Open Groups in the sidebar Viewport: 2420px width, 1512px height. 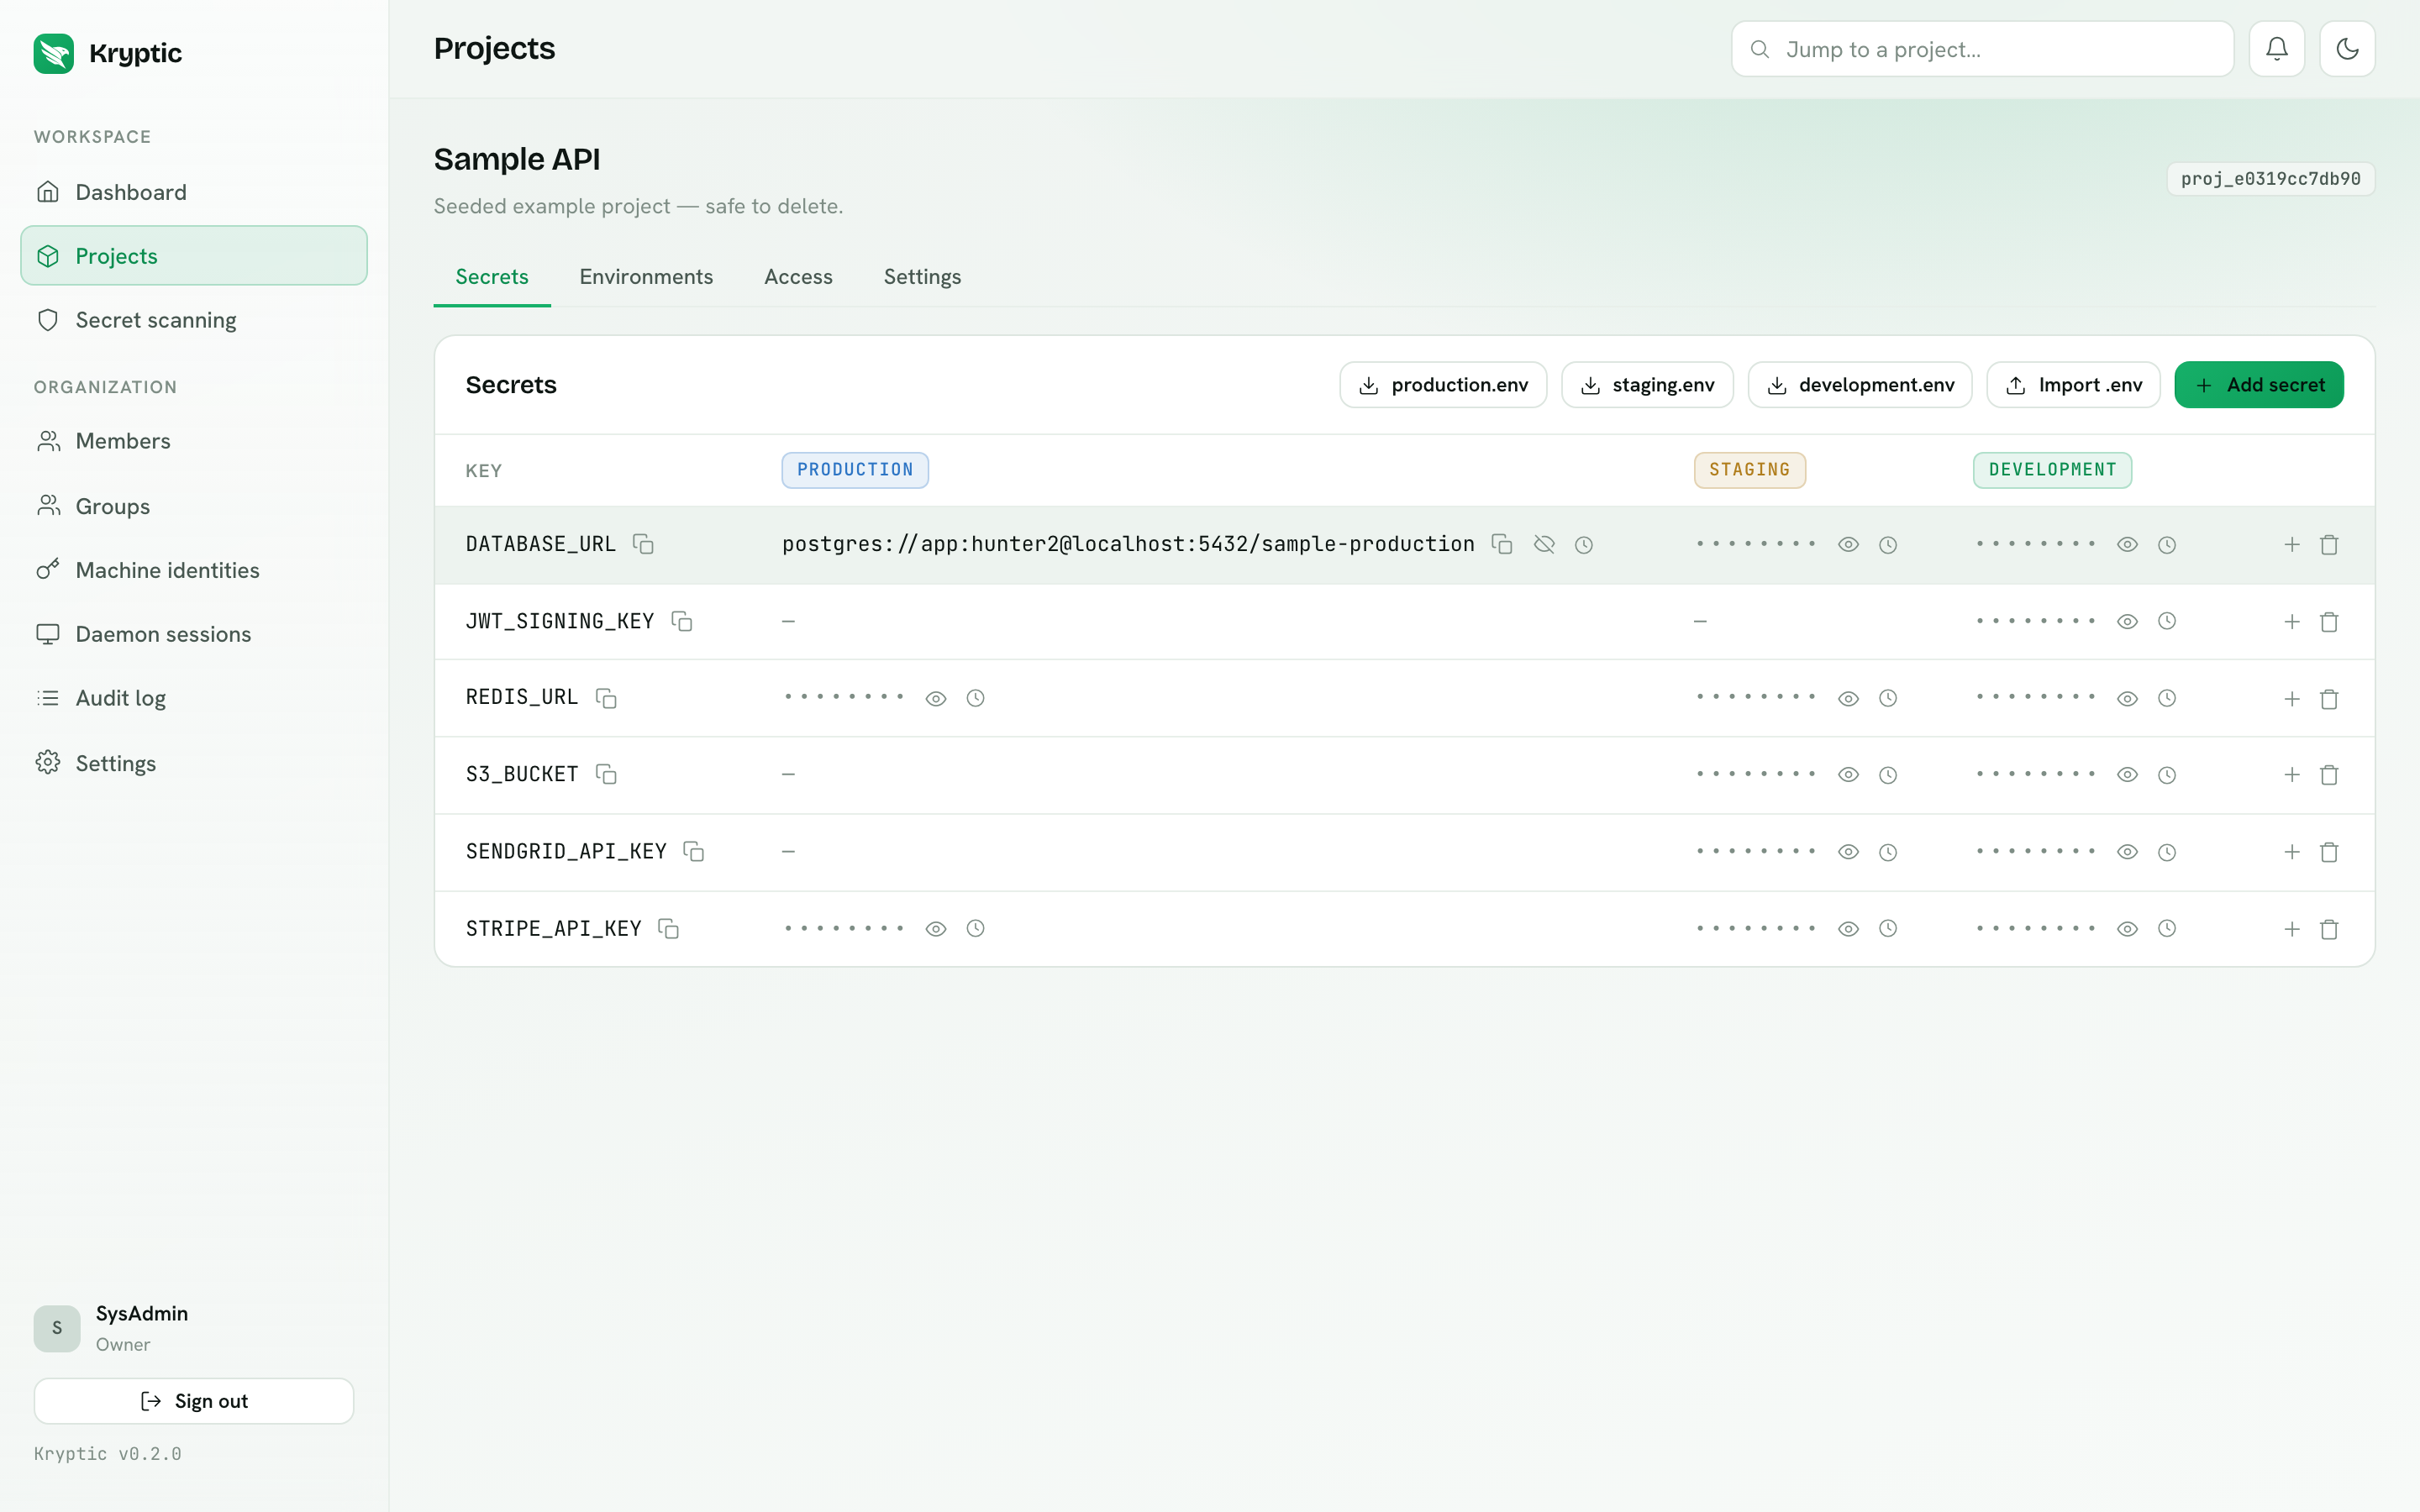pos(194,506)
